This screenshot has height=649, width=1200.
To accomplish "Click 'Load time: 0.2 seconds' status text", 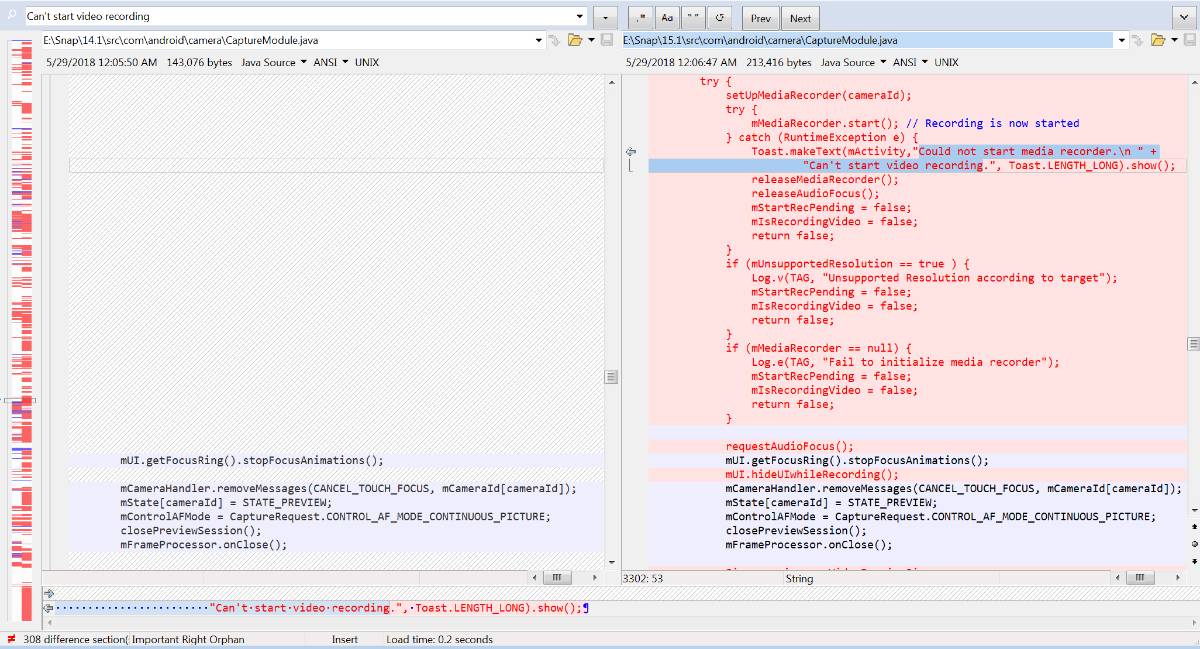I will tap(439, 639).
